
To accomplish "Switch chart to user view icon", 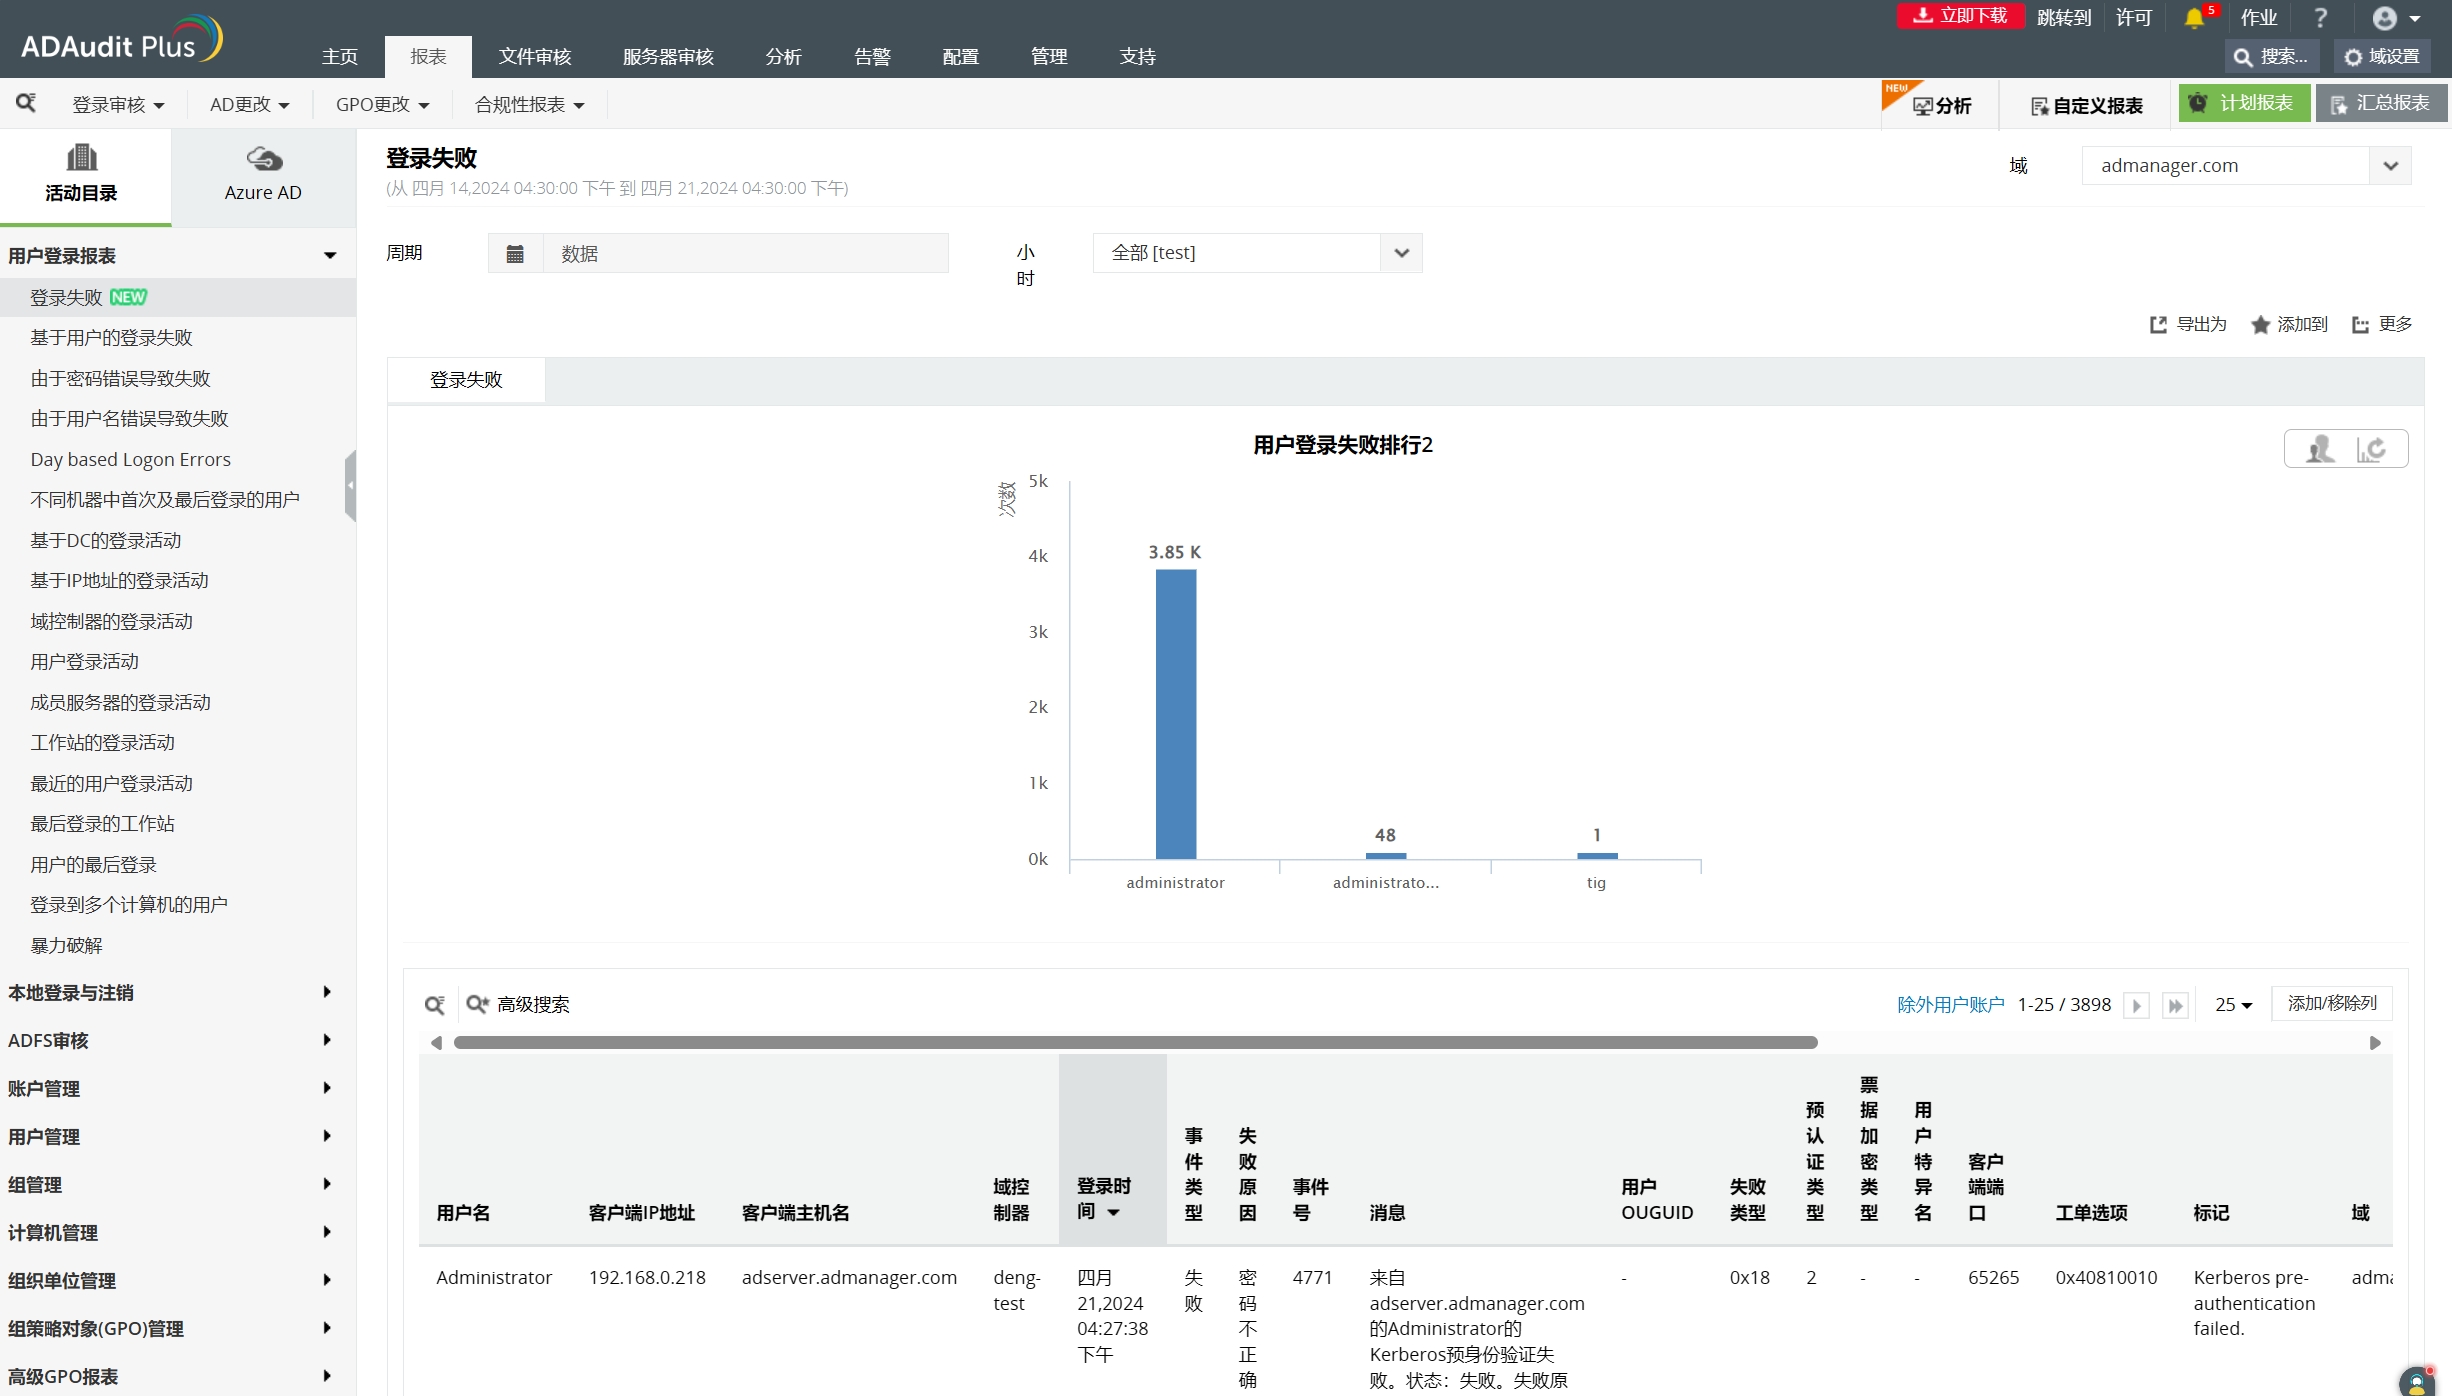I will [2319, 449].
